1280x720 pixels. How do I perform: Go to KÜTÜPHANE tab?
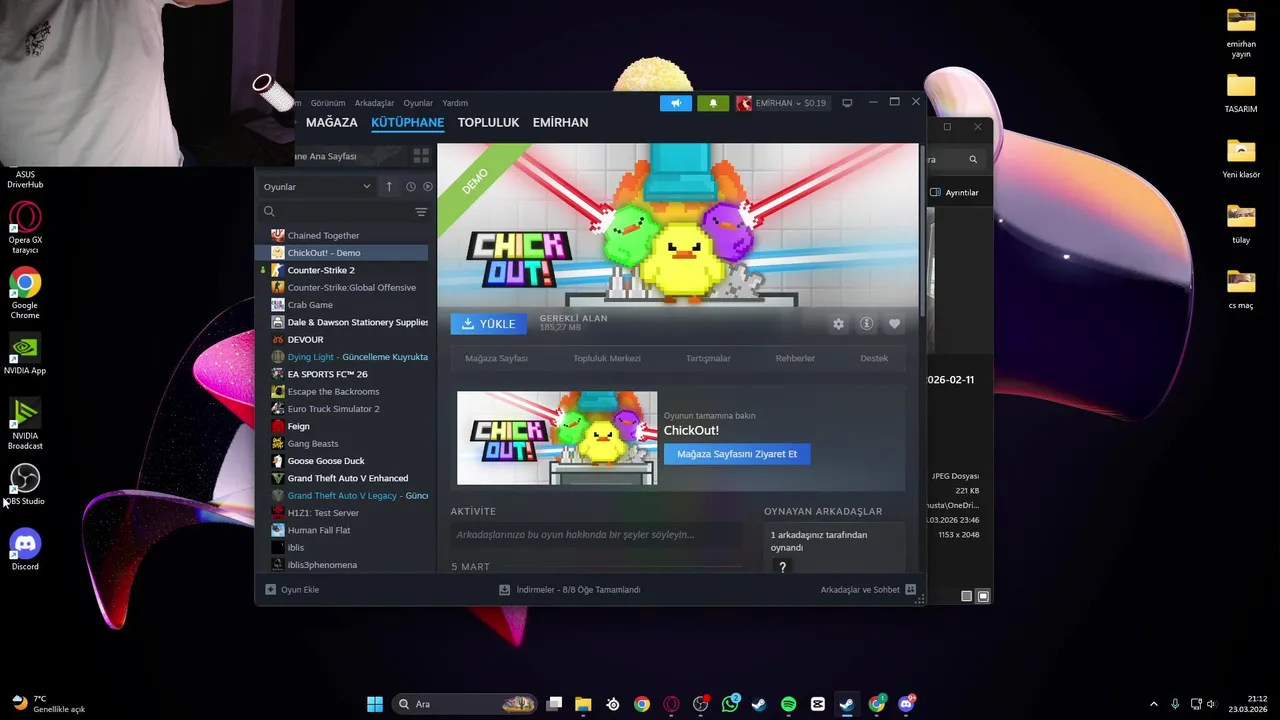407,122
